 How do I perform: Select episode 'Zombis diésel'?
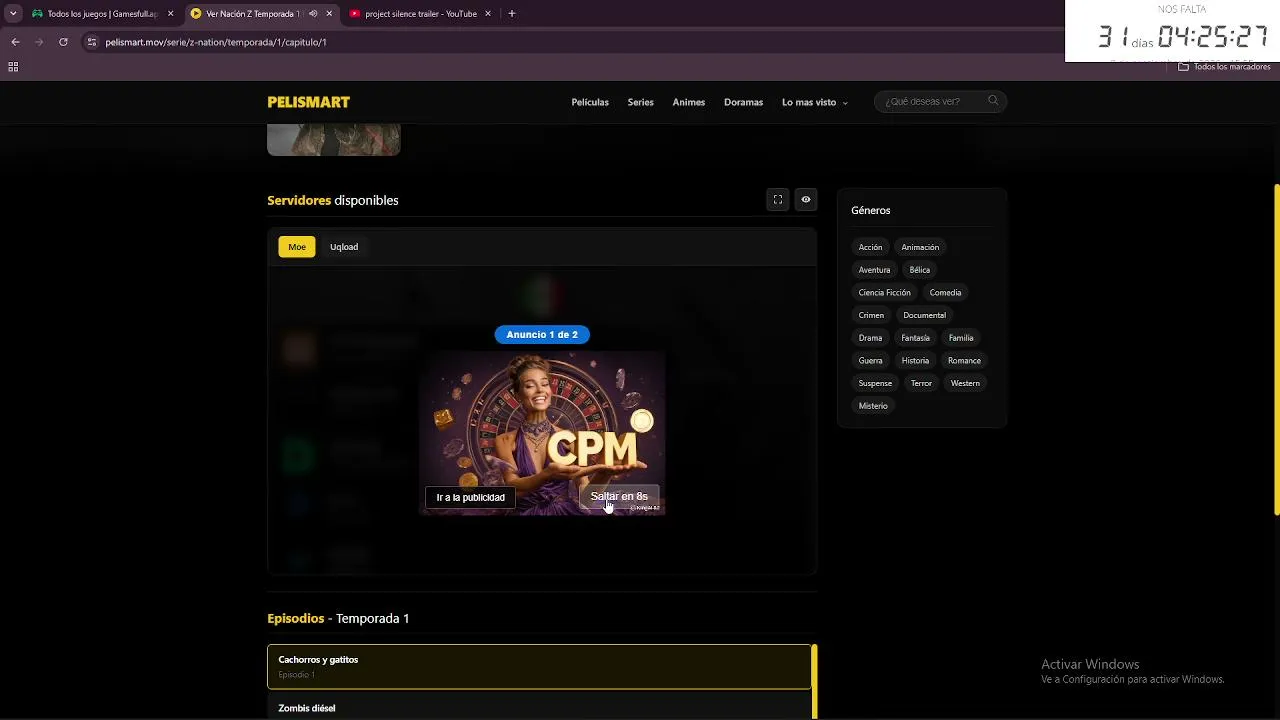[540, 708]
